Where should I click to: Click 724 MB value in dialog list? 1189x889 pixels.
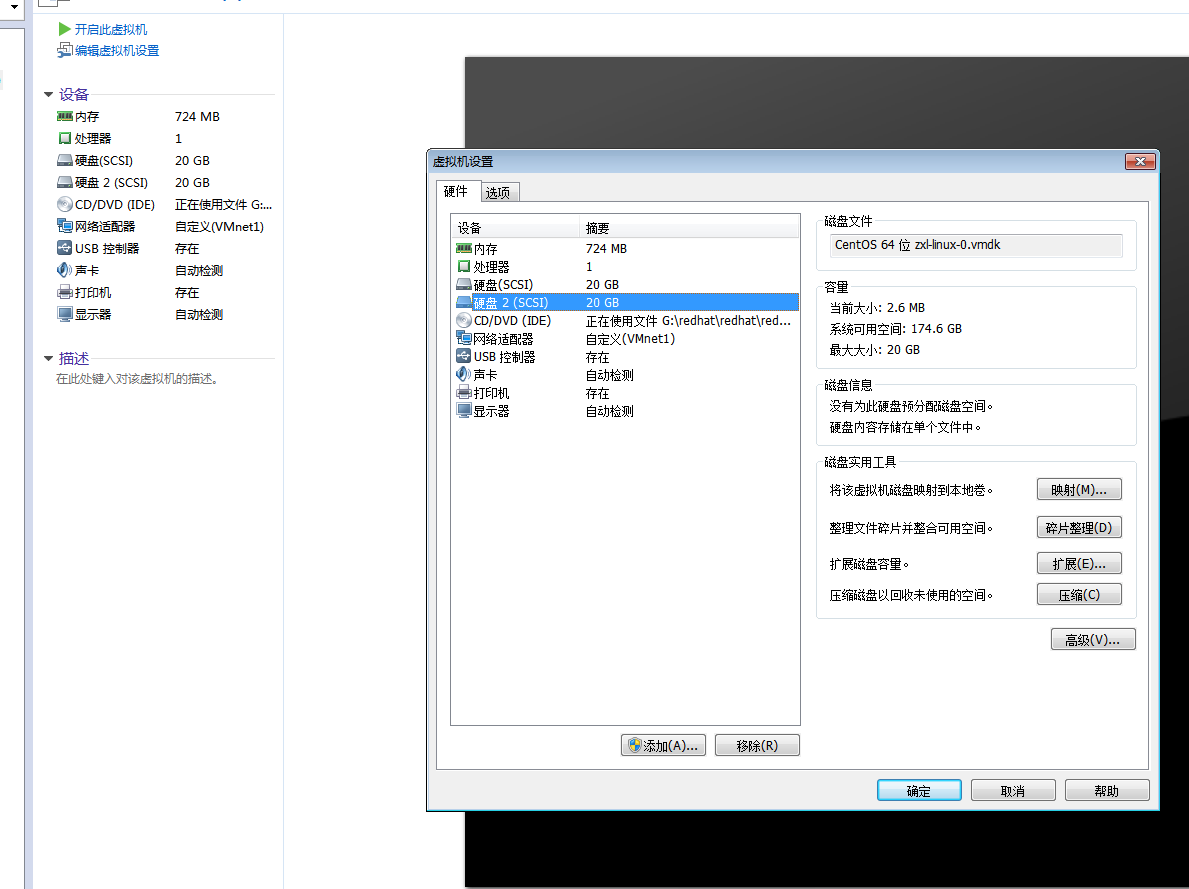(x=606, y=248)
